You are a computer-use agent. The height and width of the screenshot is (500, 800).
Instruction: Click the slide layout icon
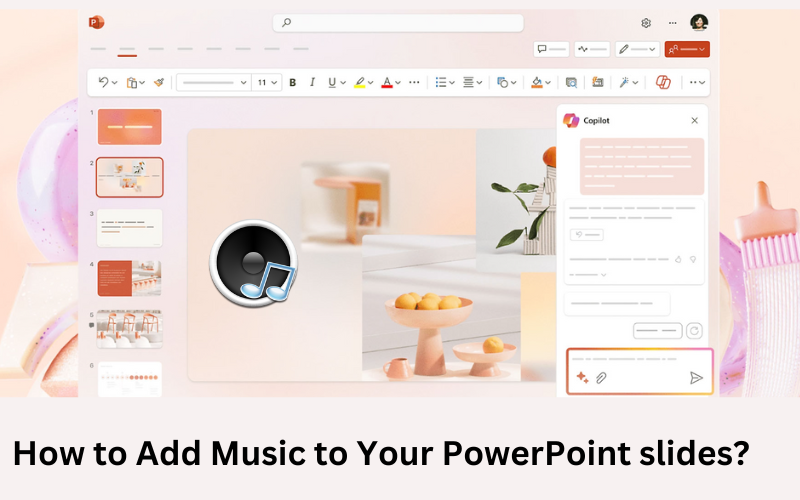tap(597, 82)
